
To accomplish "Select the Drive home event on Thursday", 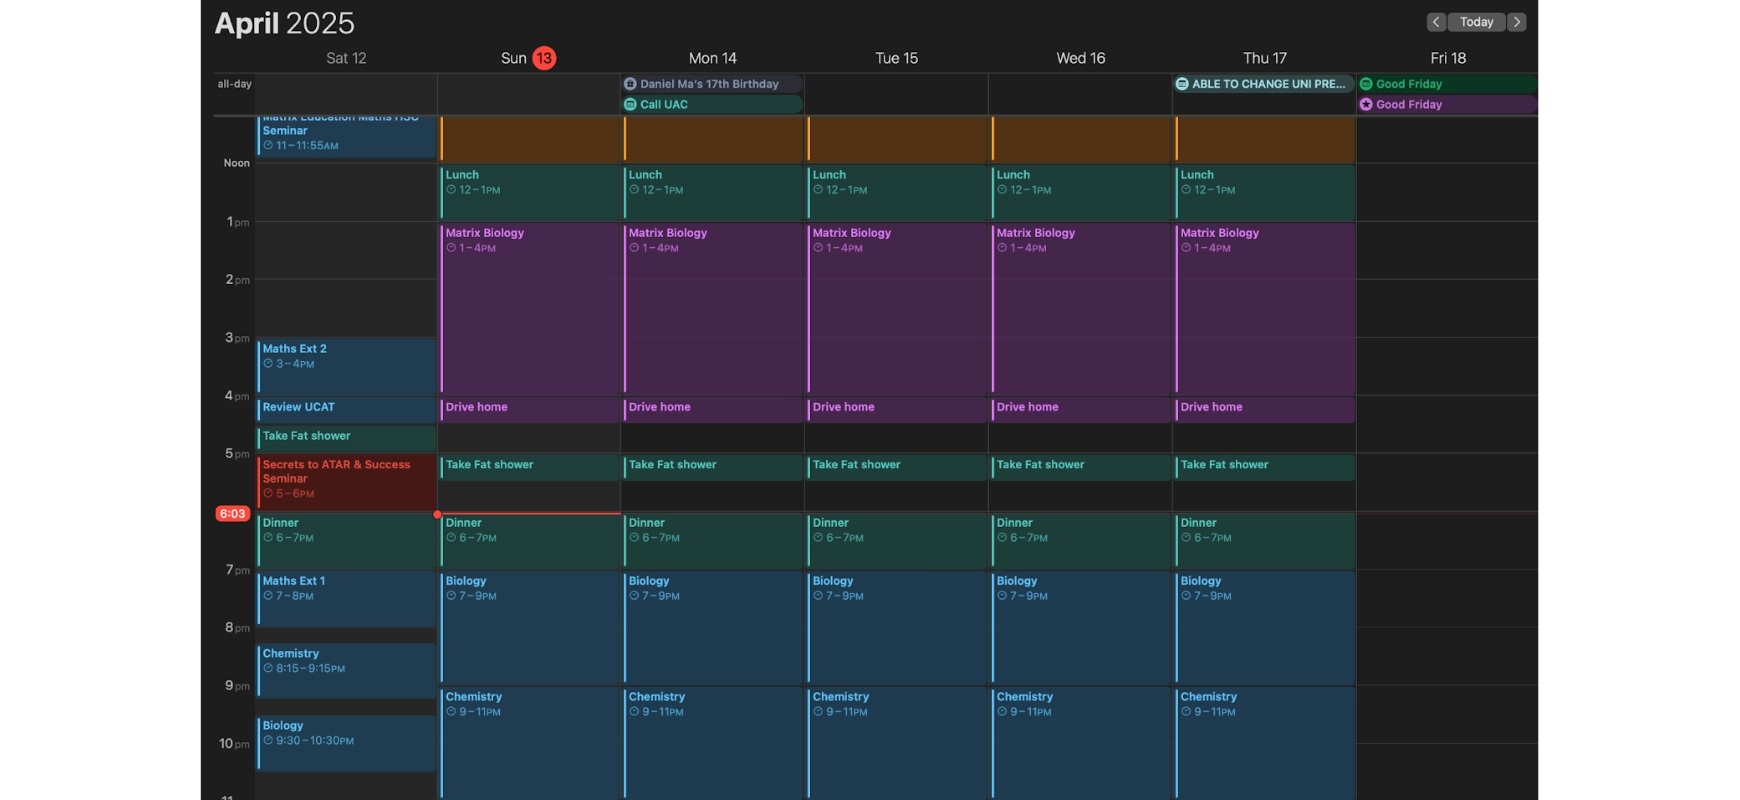I will click(1265, 409).
